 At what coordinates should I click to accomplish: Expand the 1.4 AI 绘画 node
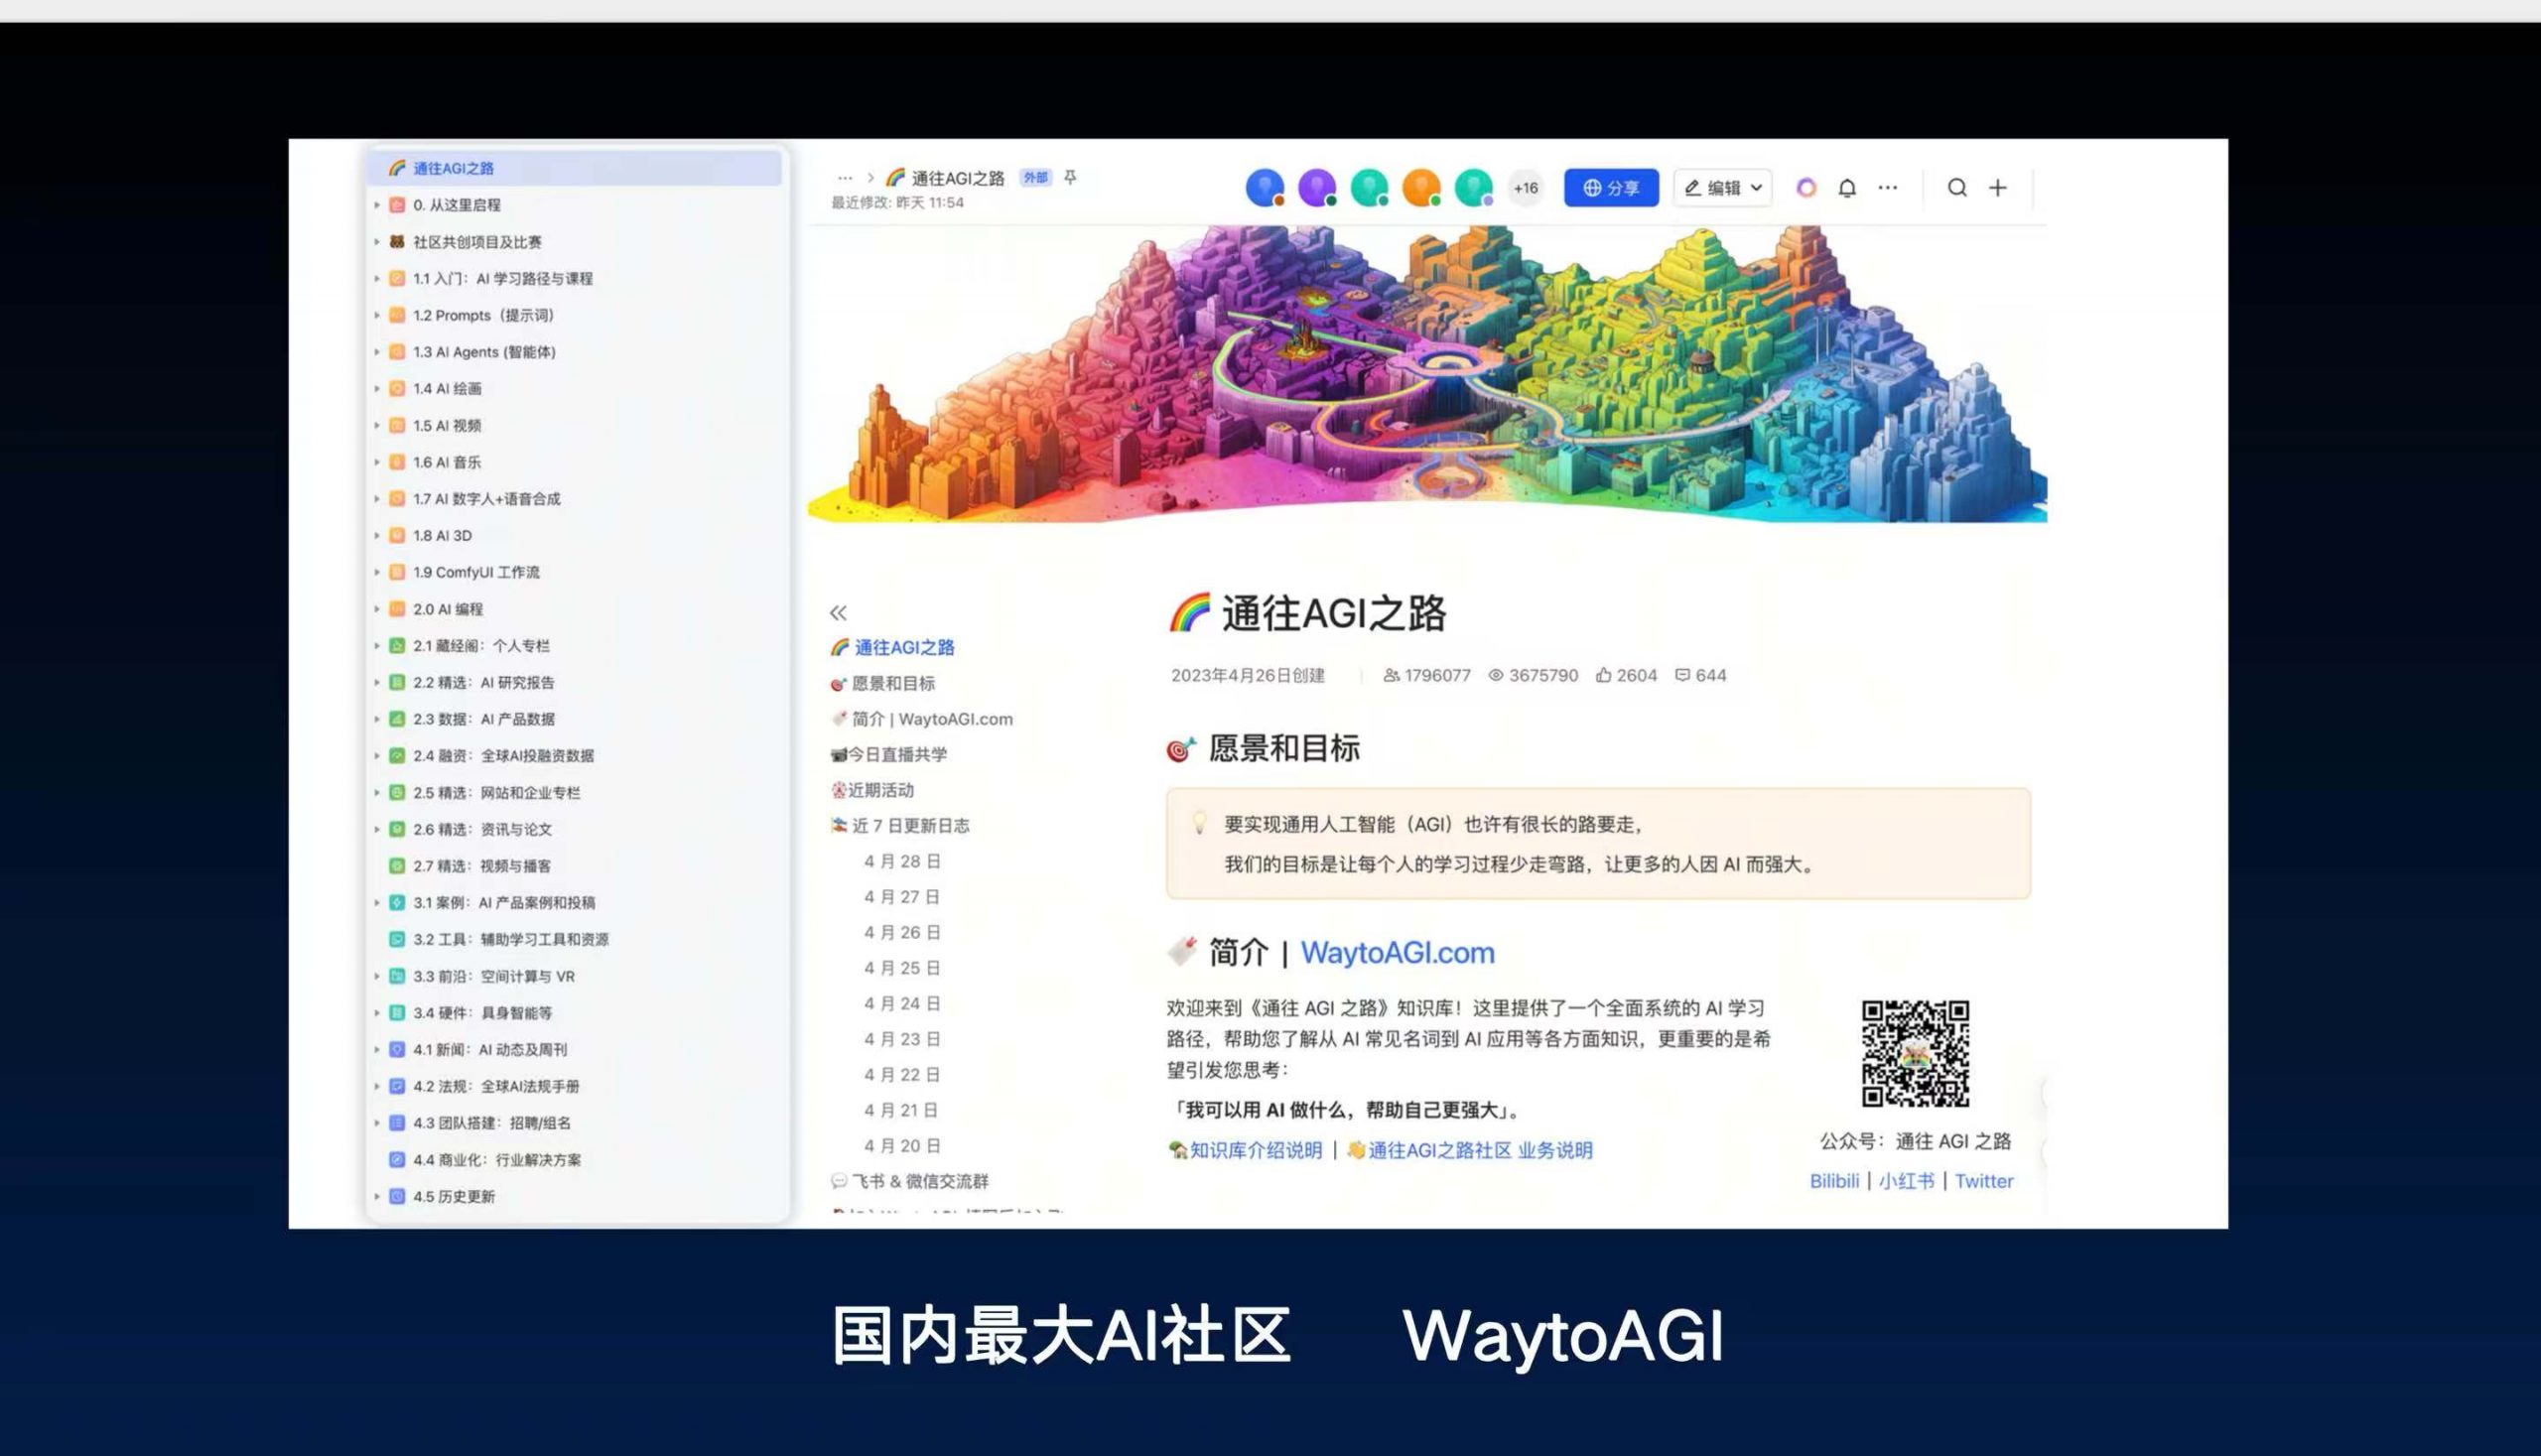click(377, 389)
